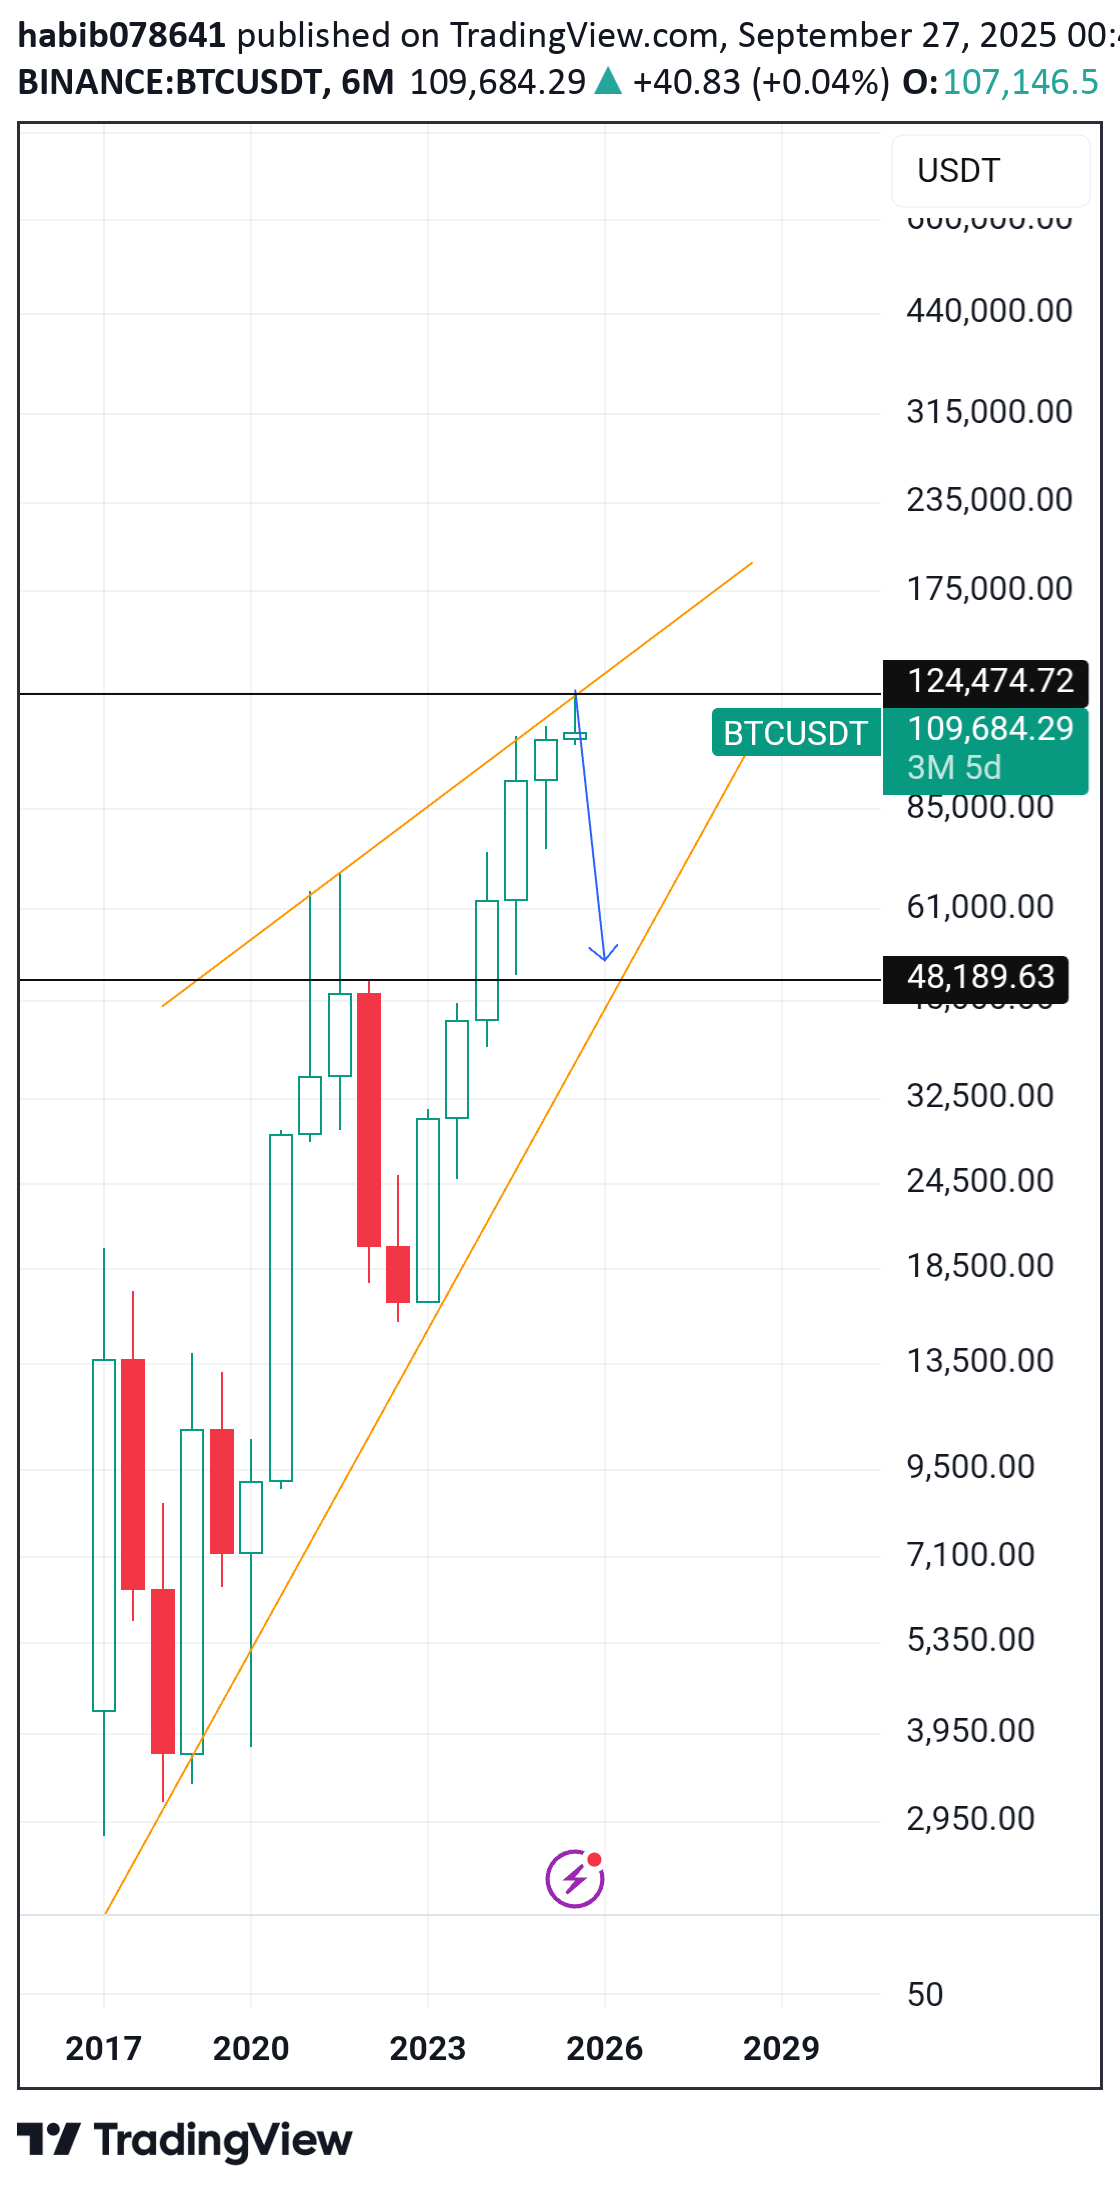The height and width of the screenshot is (2191, 1120).
Task: Click the 3M 5d bar countdown
Action: [x=954, y=768]
